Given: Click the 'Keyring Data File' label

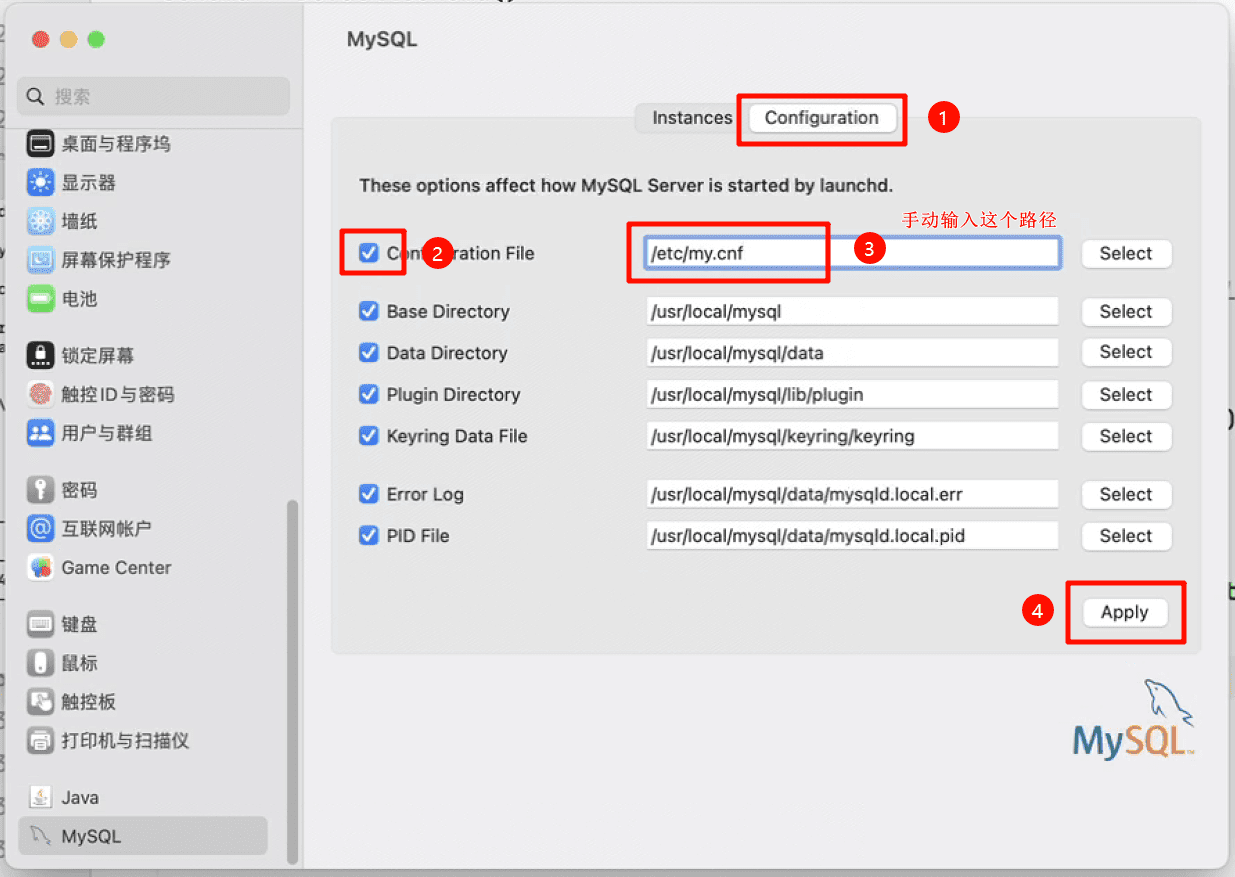Looking at the screenshot, I should coord(457,436).
